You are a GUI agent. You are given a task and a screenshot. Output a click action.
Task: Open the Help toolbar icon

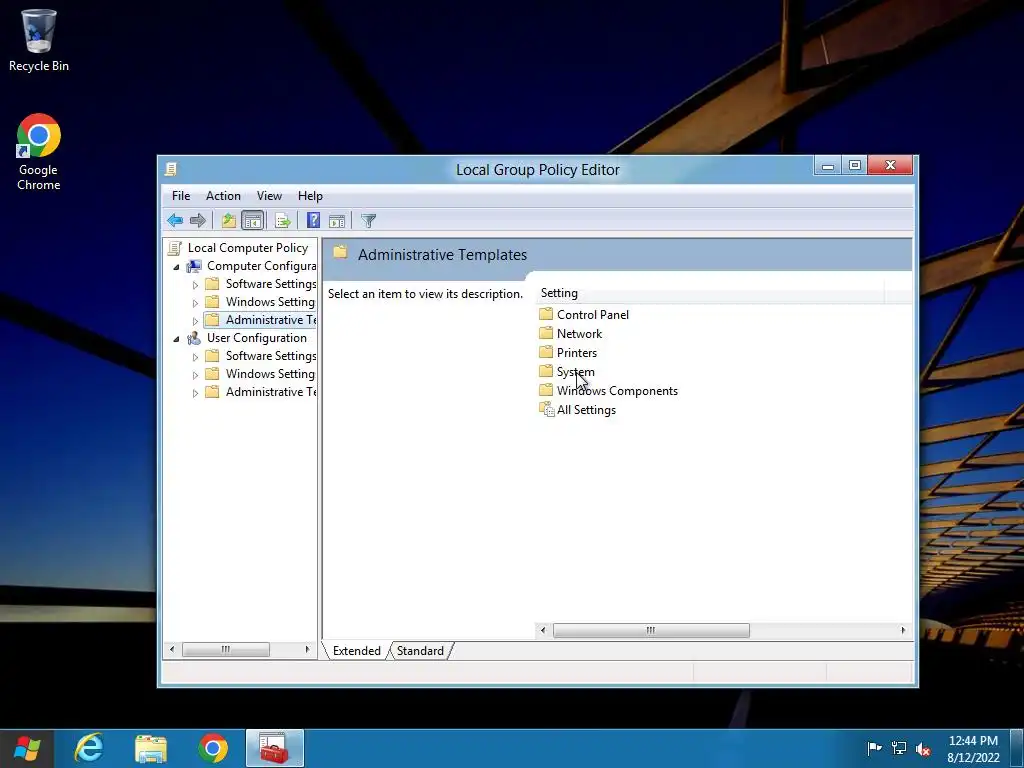coord(313,221)
